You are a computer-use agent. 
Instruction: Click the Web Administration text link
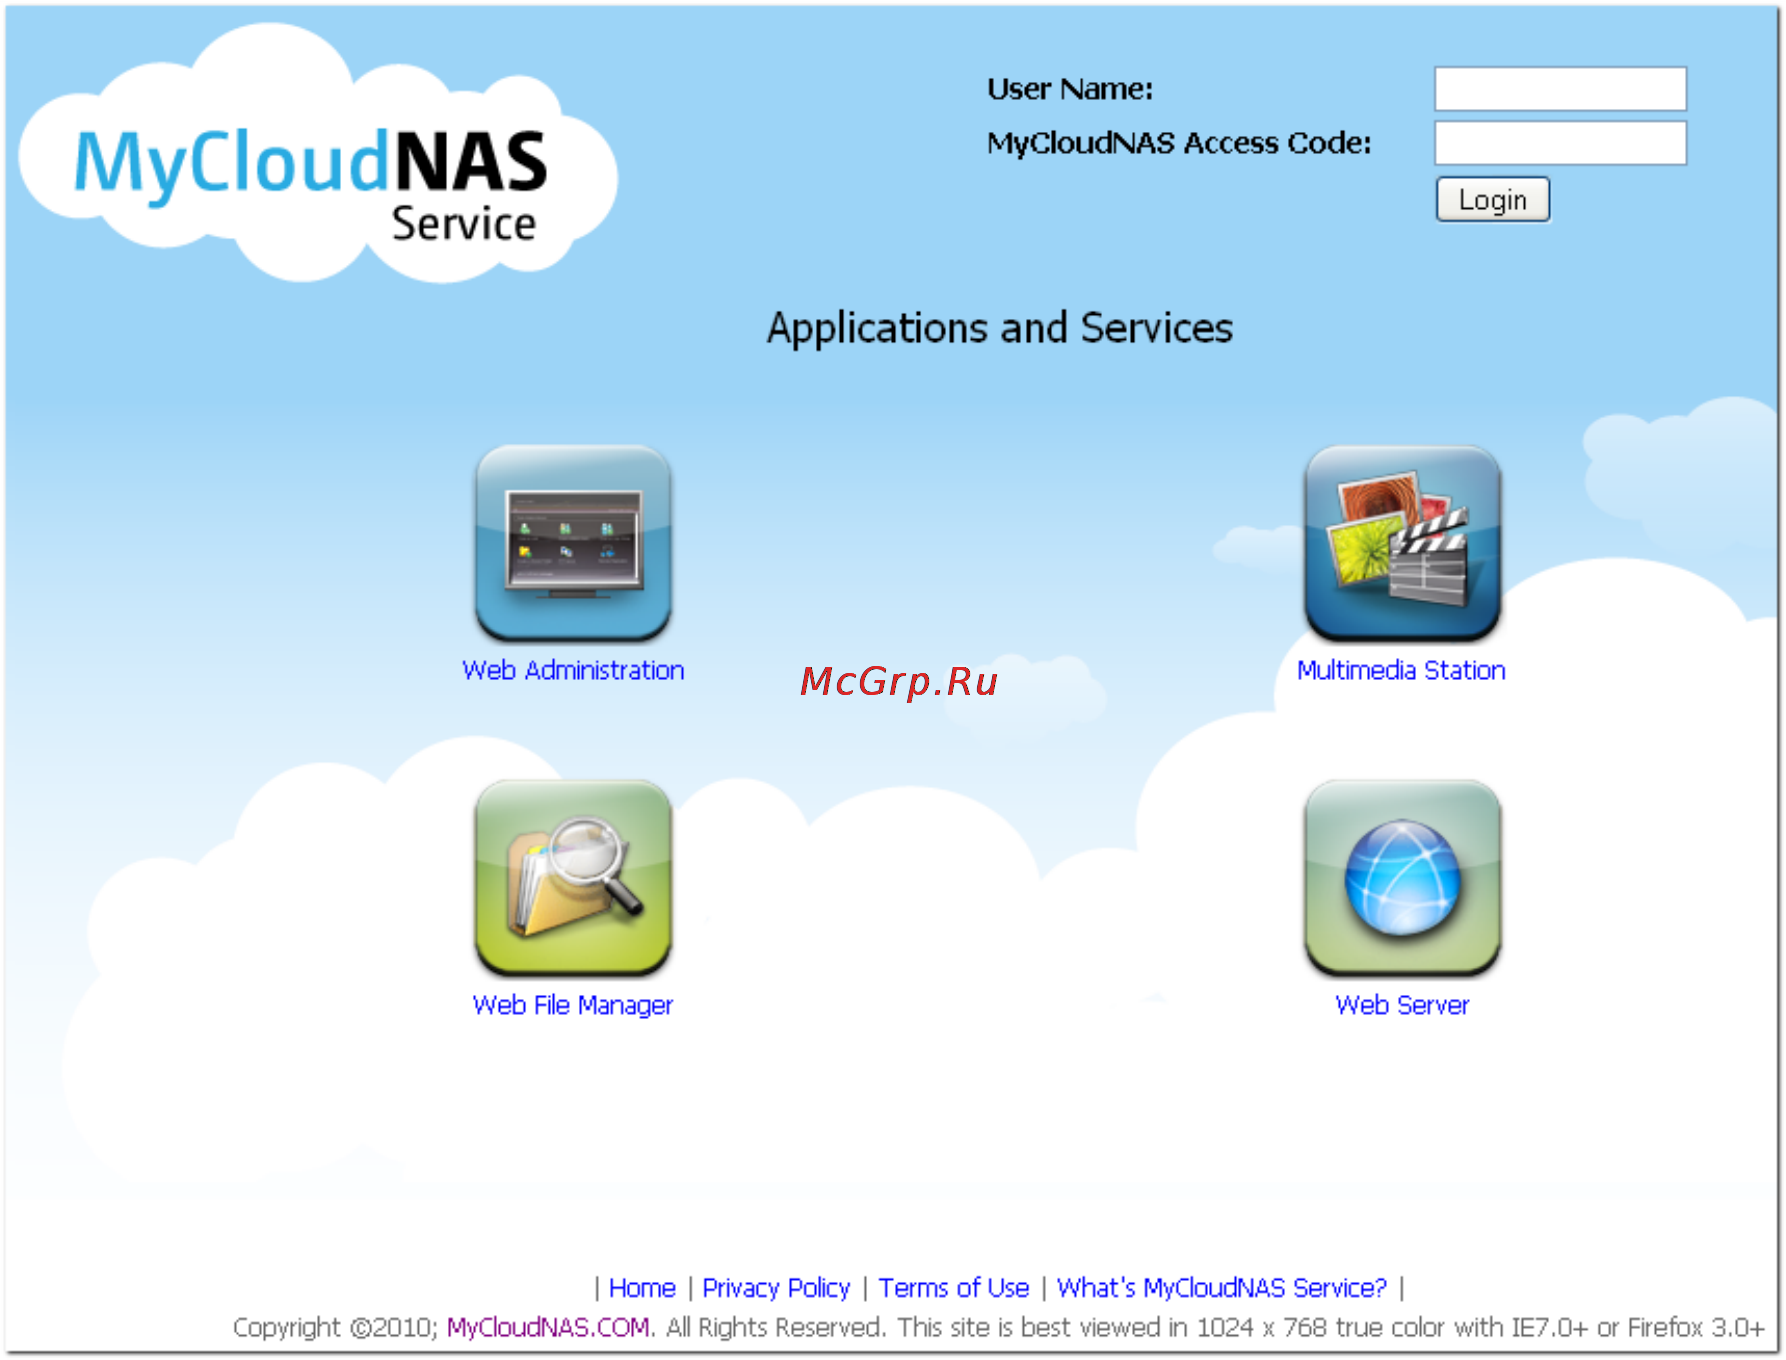click(x=573, y=670)
